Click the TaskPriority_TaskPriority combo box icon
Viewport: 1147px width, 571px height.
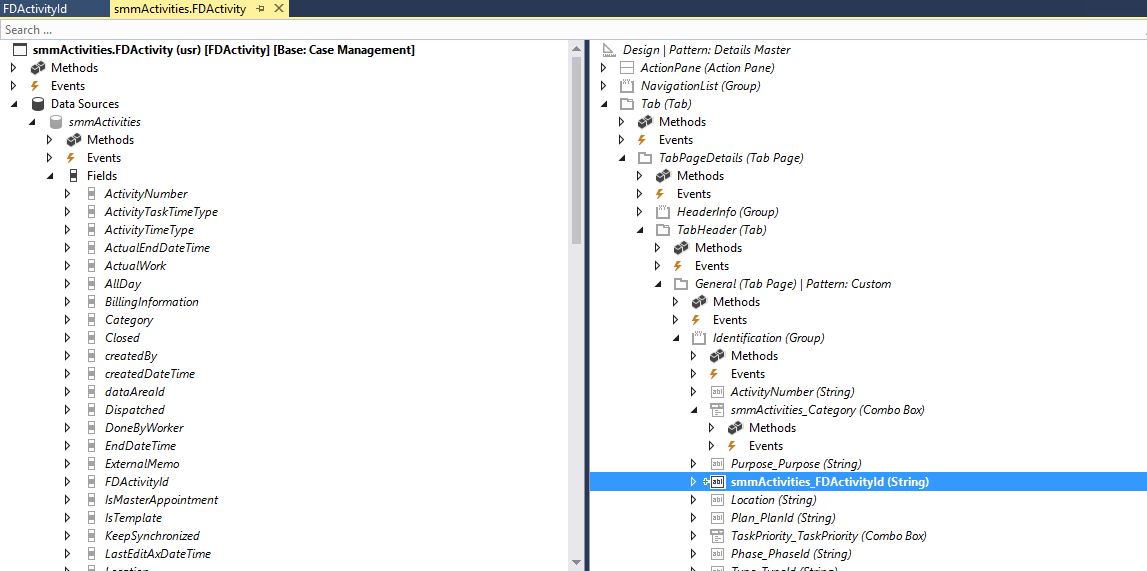[x=717, y=536]
